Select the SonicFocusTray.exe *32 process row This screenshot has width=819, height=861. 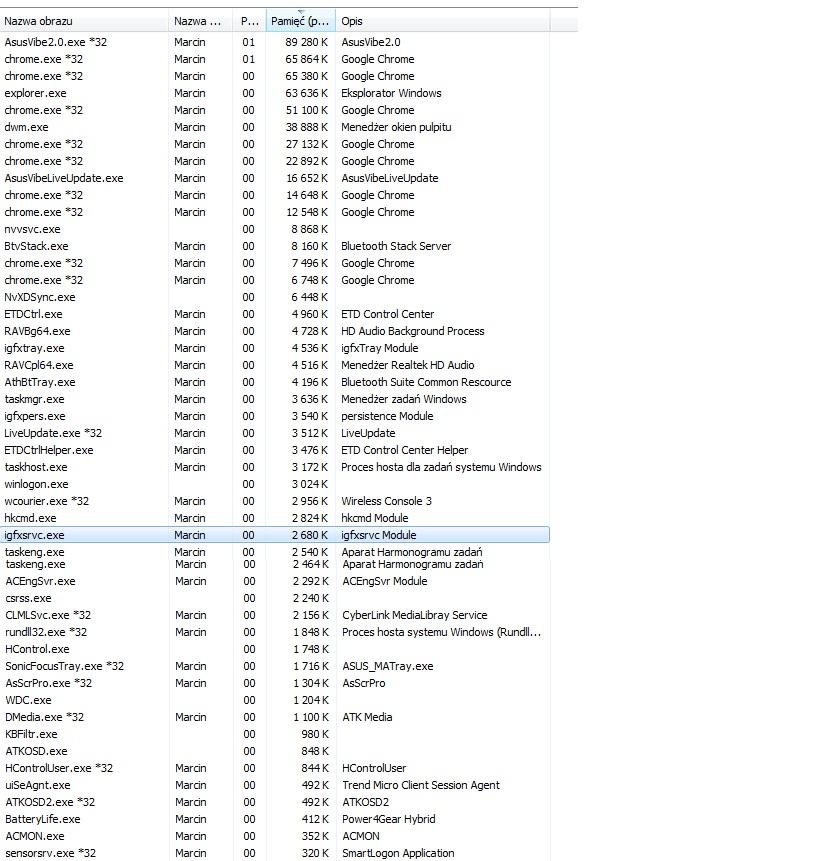274,667
